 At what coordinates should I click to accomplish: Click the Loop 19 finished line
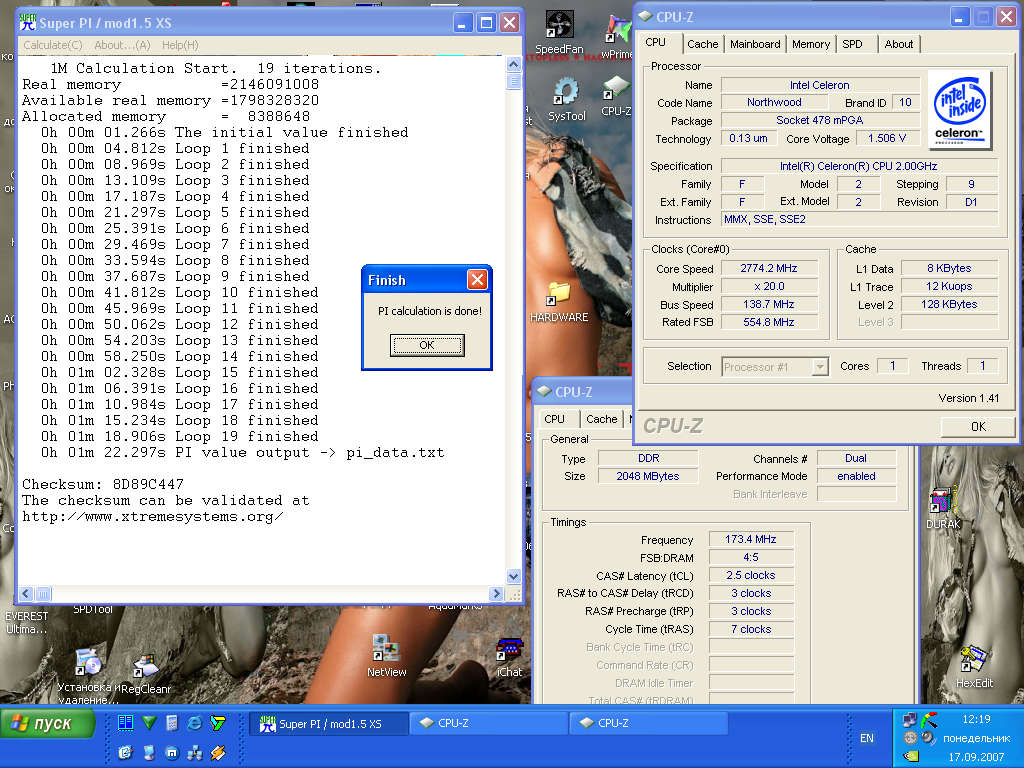pyautogui.click(x=180, y=436)
